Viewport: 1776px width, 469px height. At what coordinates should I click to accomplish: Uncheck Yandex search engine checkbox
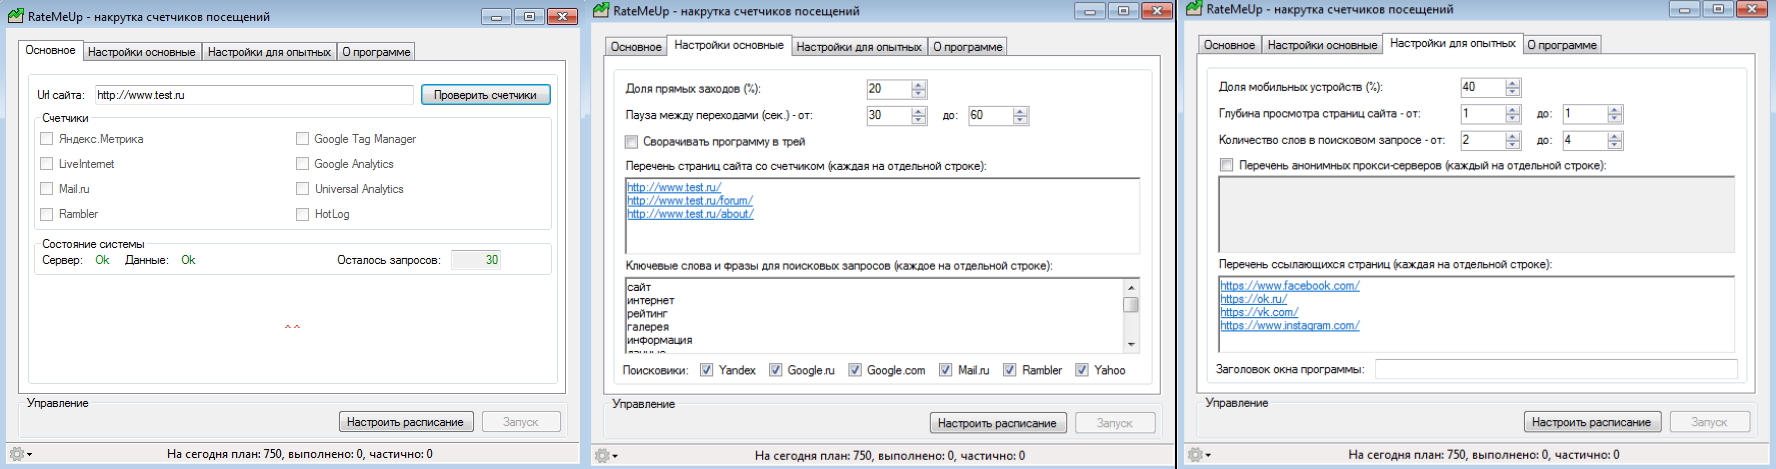click(x=707, y=370)
